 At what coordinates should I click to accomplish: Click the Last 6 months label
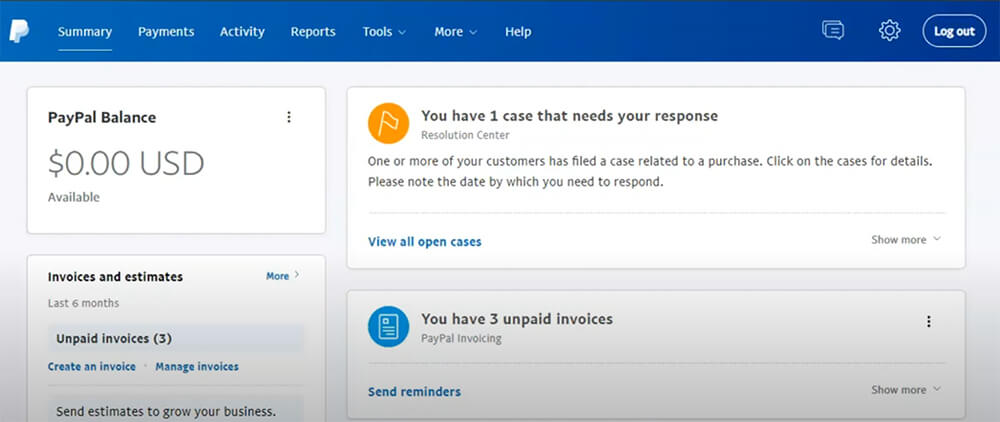click(x=84, y=303)
